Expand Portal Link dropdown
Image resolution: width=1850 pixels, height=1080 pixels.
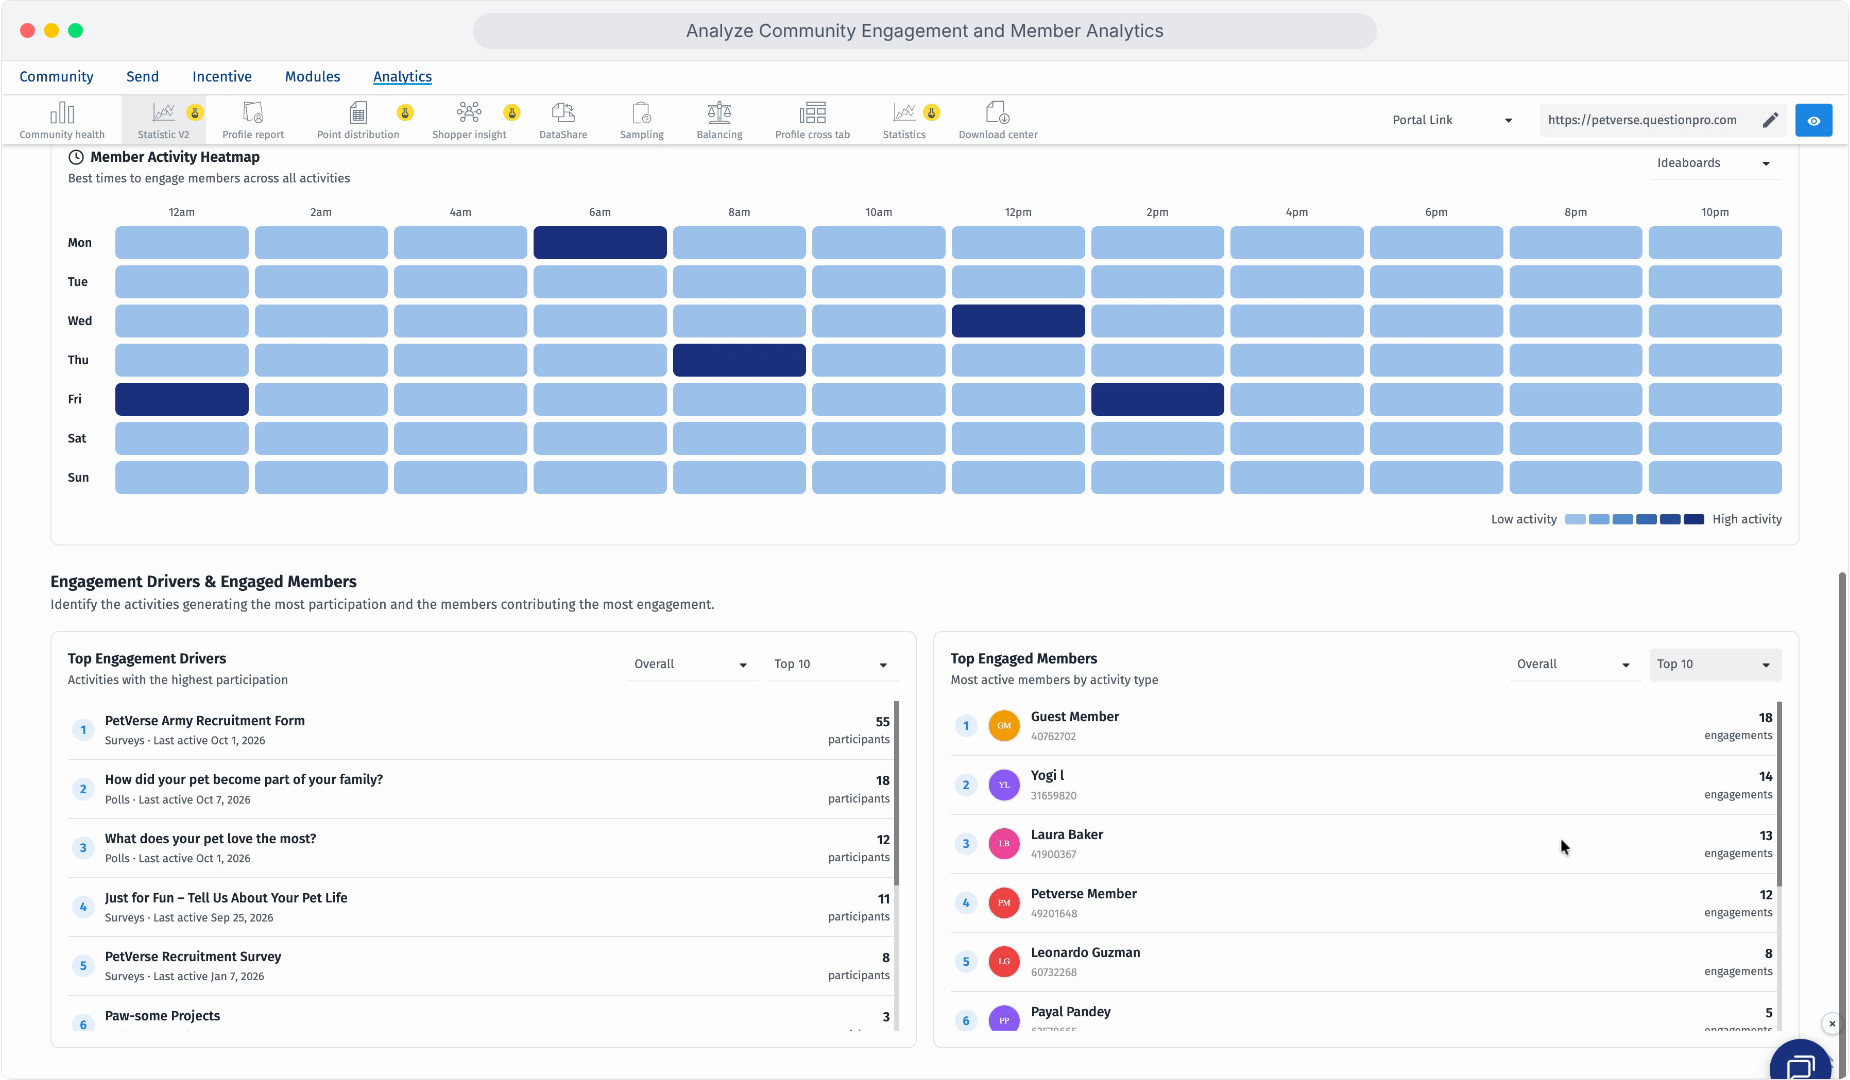pyautogui.click(x=1453, y=120)
